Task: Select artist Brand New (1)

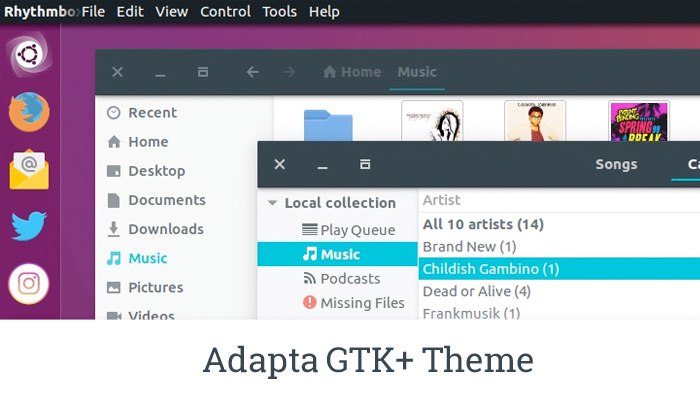Action: pyautogui.click(x=470, y=246)
